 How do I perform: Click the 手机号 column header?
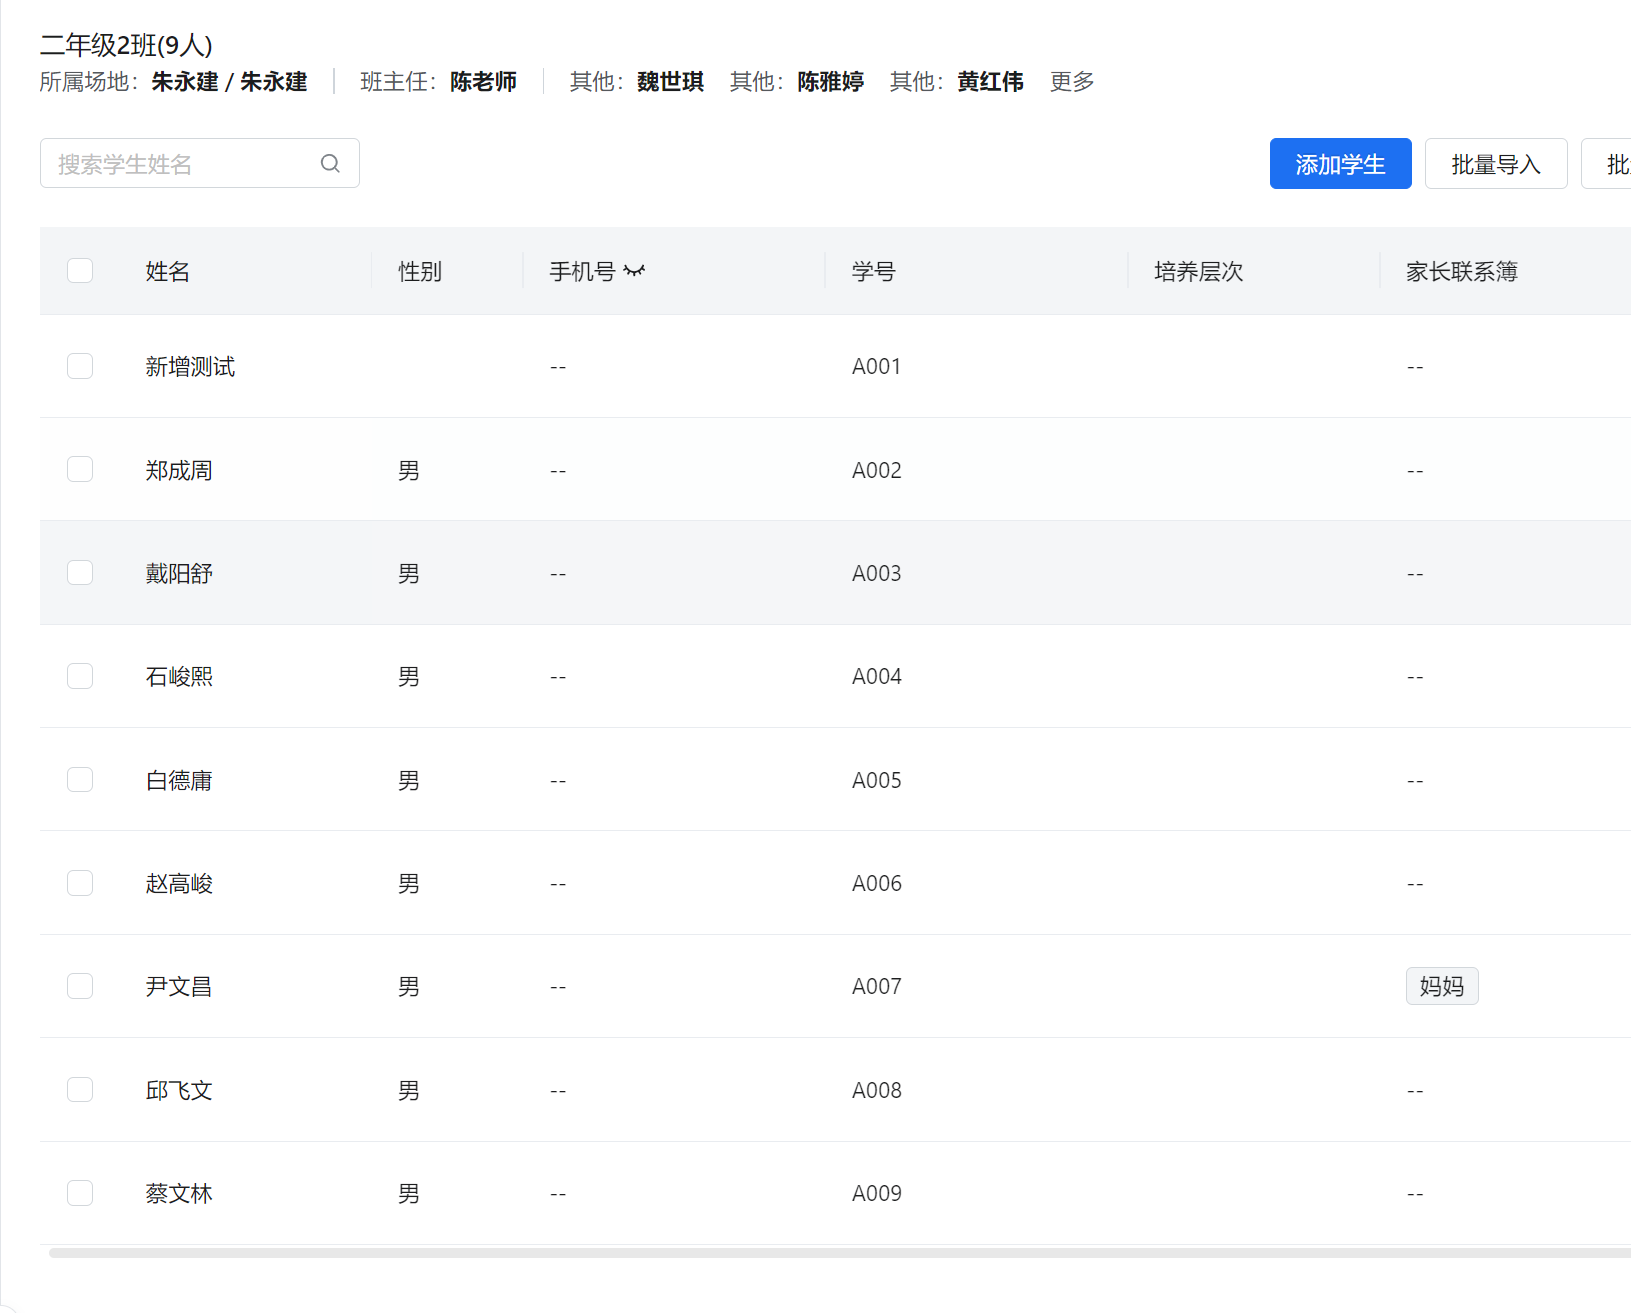pos(583,271)
